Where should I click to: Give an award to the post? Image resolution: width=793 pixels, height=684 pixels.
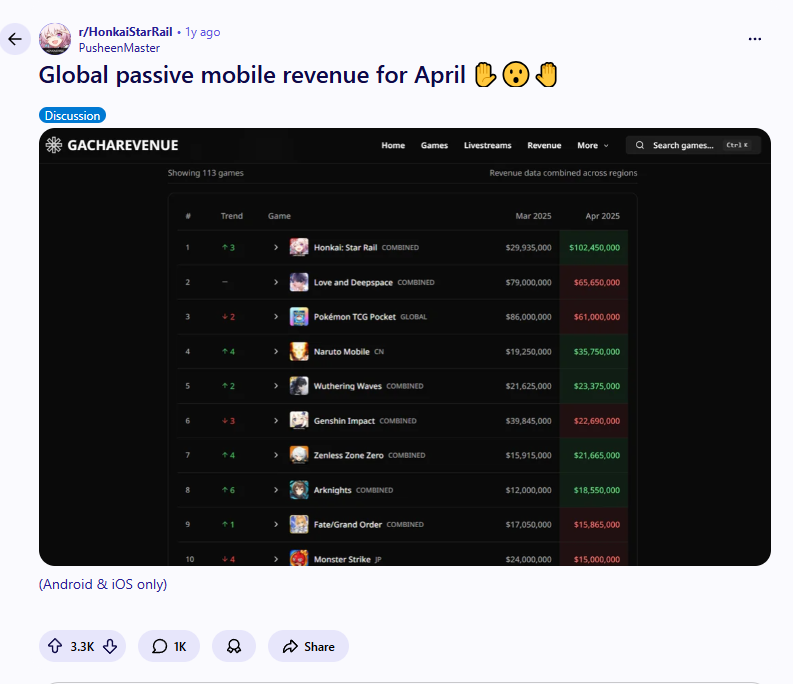coord(234,646)
